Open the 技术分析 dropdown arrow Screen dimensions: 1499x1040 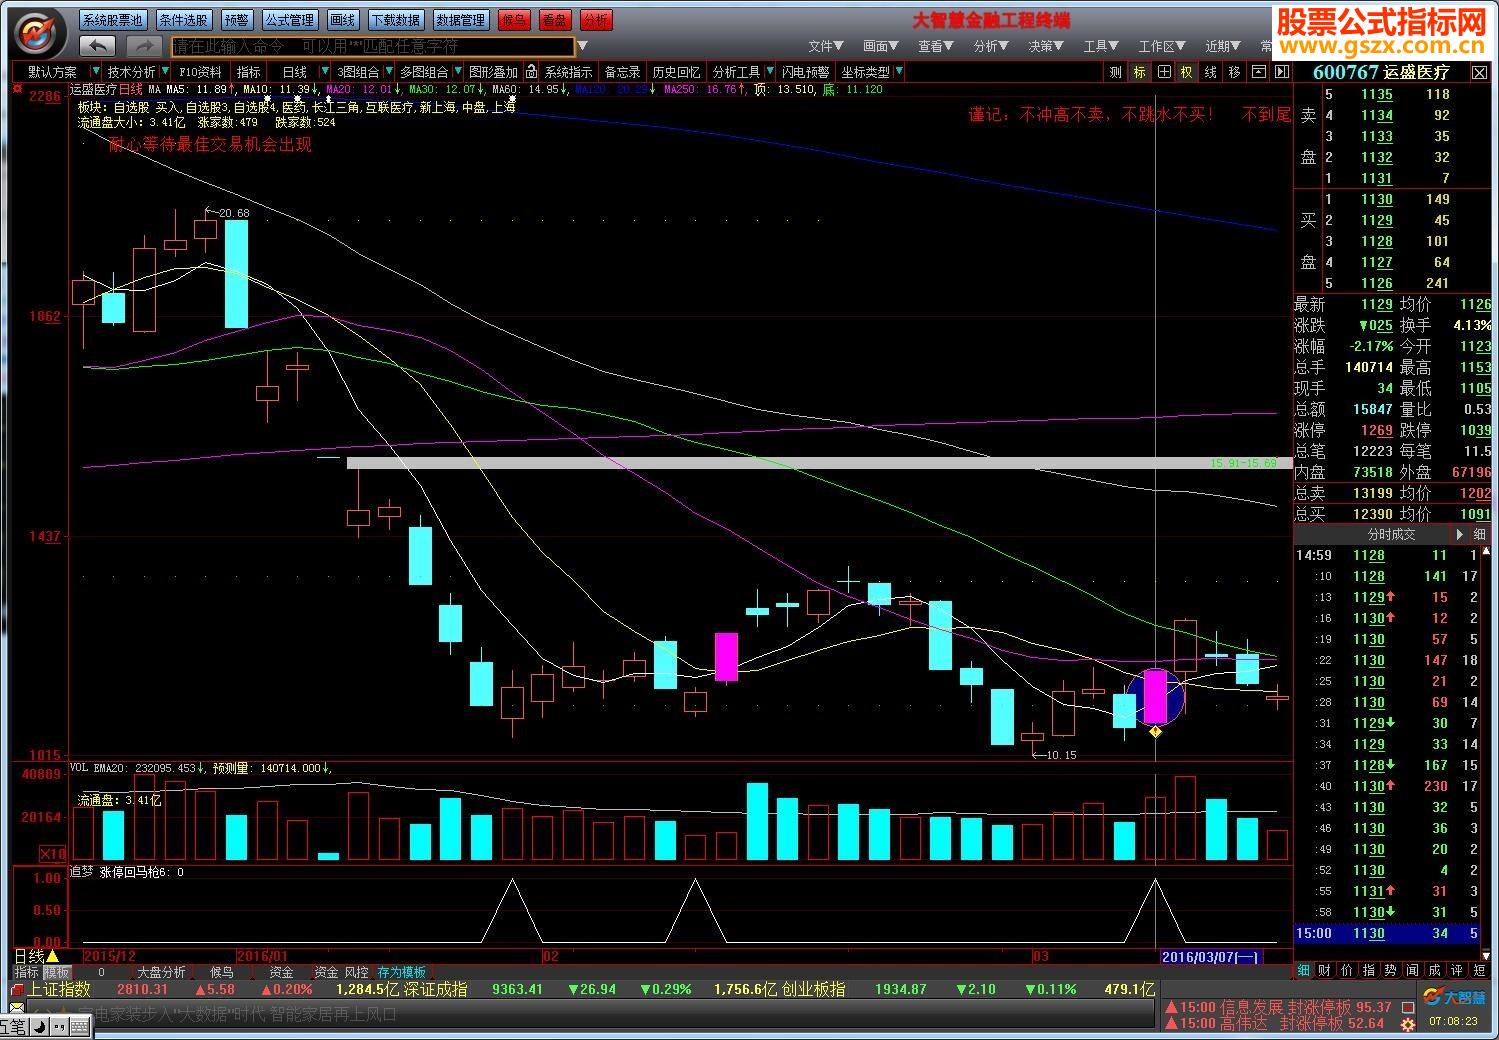pyautogui.click(x=165, y=72)
